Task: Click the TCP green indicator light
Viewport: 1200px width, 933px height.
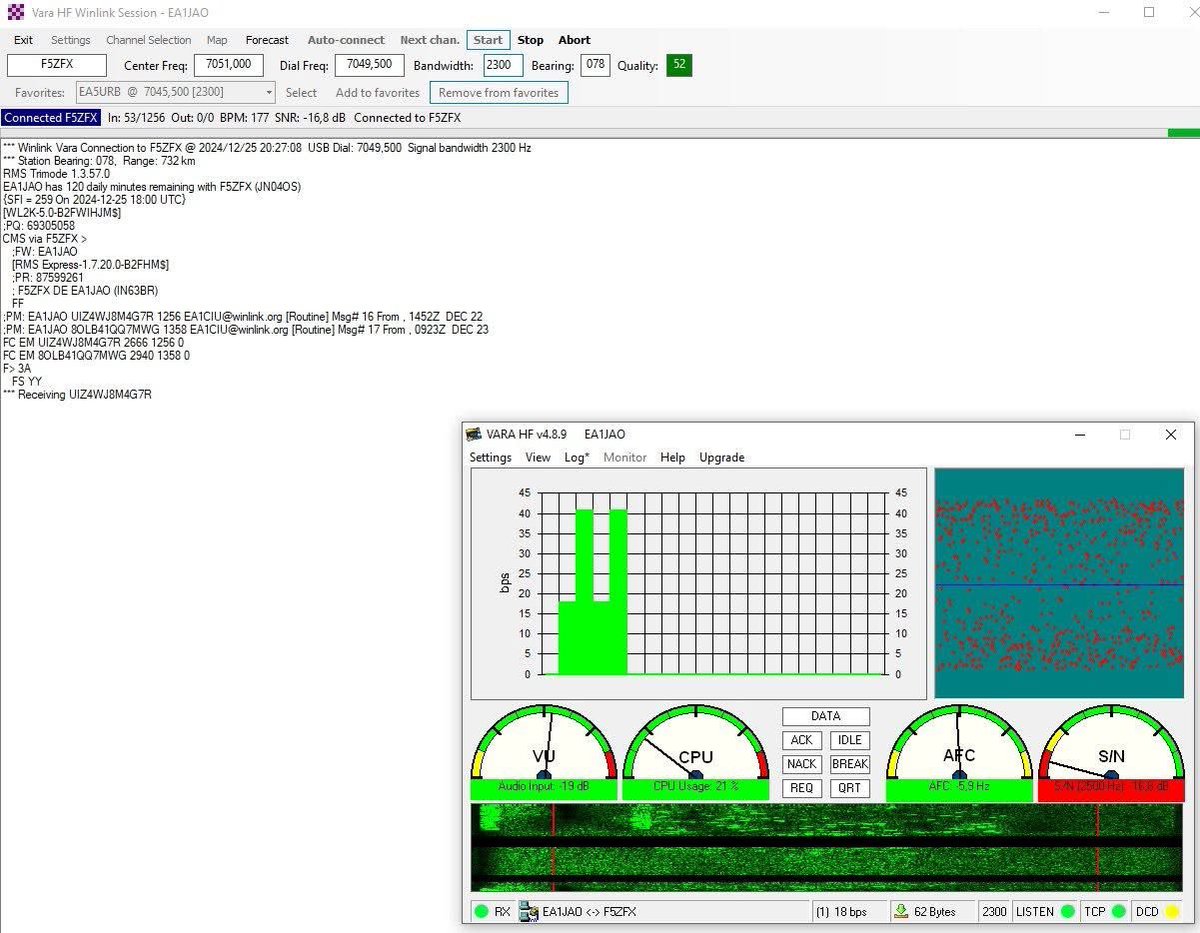Action: tap(1118, 912)
